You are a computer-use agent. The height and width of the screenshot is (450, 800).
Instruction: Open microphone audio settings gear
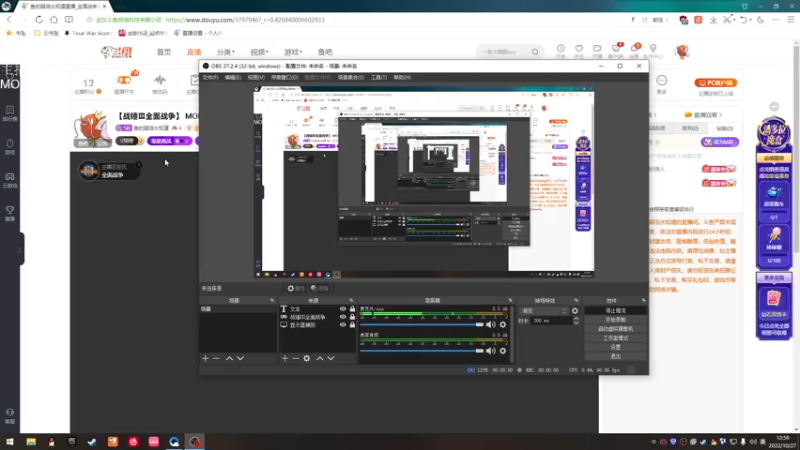[x=503, y=324]
